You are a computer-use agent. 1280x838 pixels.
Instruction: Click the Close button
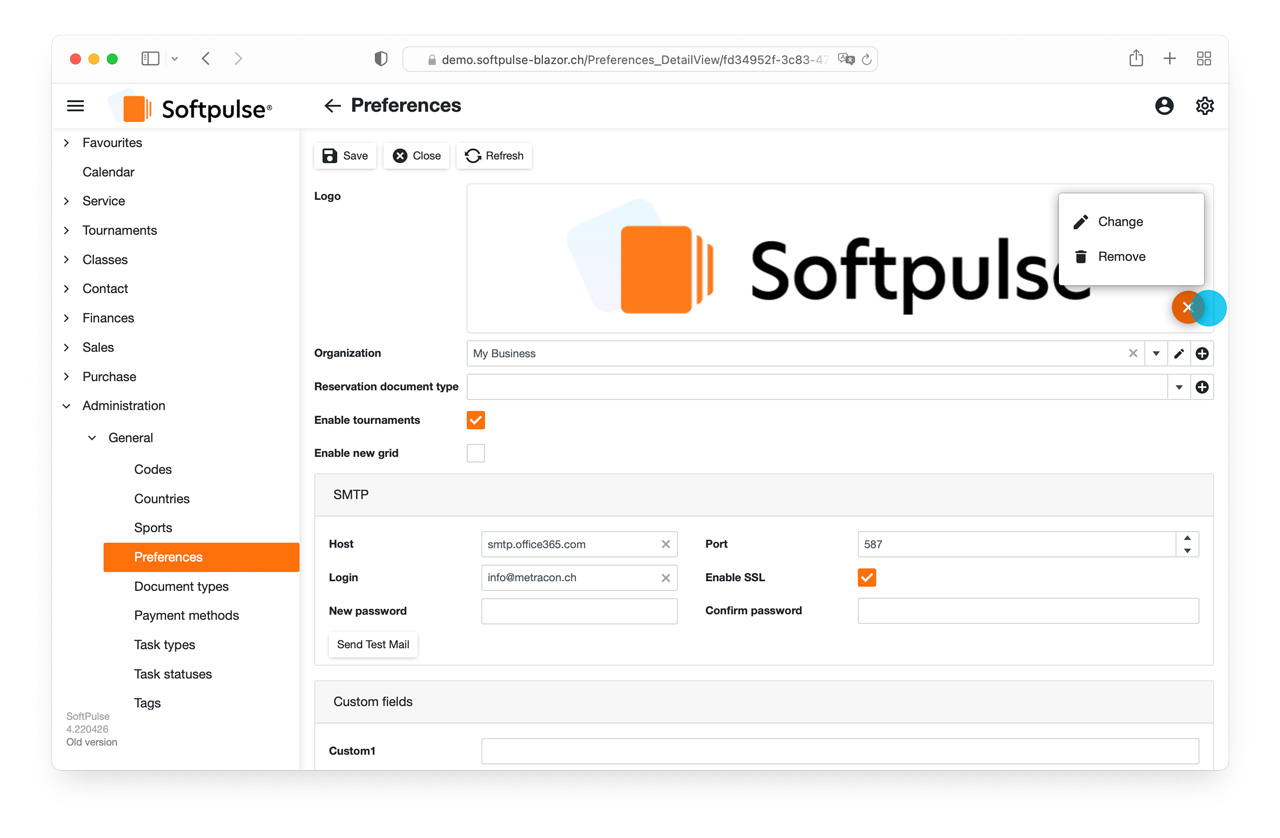click(x=416, y=156)
